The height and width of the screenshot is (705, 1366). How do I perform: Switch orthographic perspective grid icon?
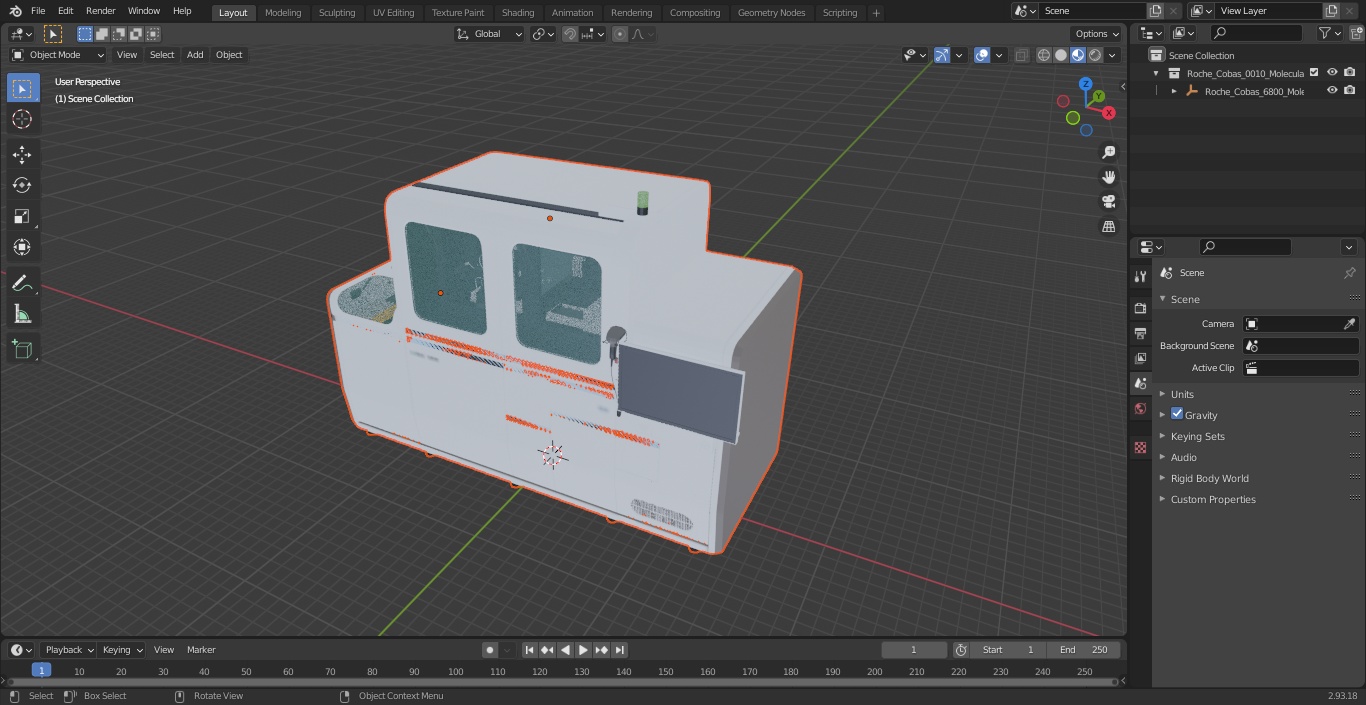(1108, 227)
